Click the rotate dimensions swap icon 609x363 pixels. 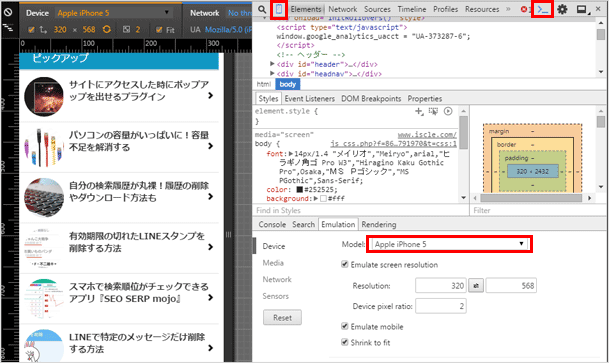pyautogui.click(x=107, y=29)
